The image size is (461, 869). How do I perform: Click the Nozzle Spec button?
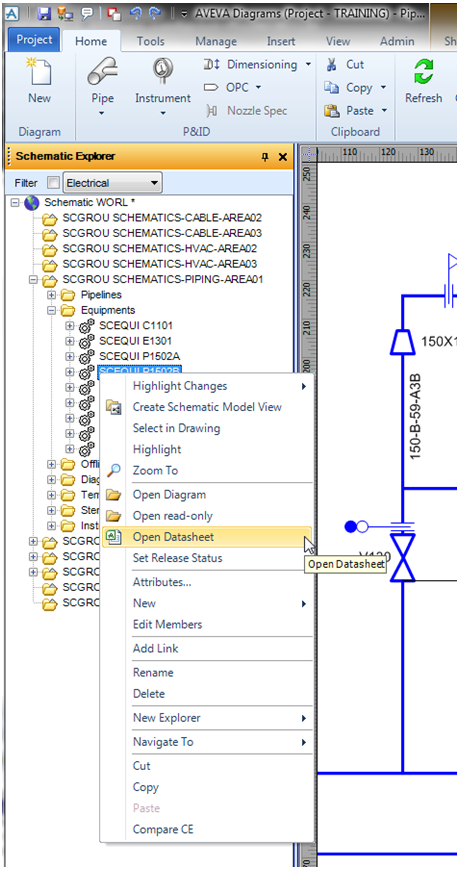247,111
